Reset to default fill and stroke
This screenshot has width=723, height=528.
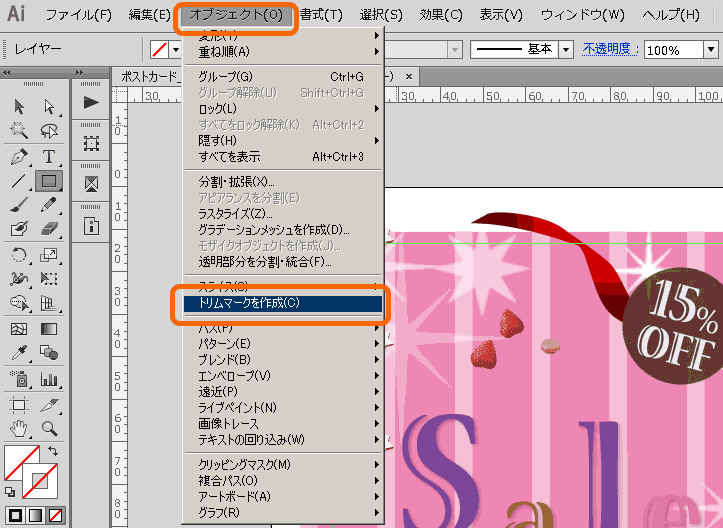click(x=10, y=491)
